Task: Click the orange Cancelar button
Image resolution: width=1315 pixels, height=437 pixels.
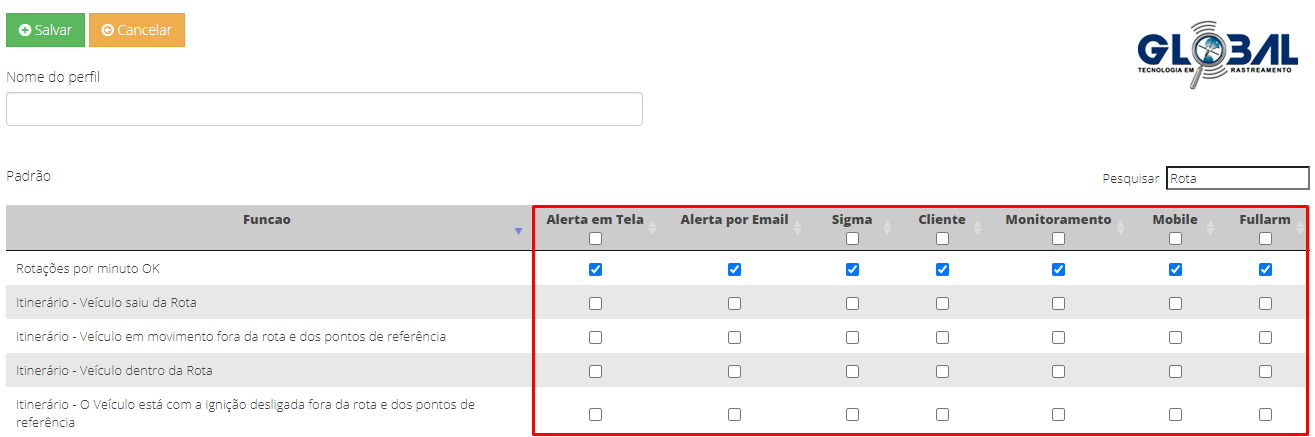Action: (137, 30)
